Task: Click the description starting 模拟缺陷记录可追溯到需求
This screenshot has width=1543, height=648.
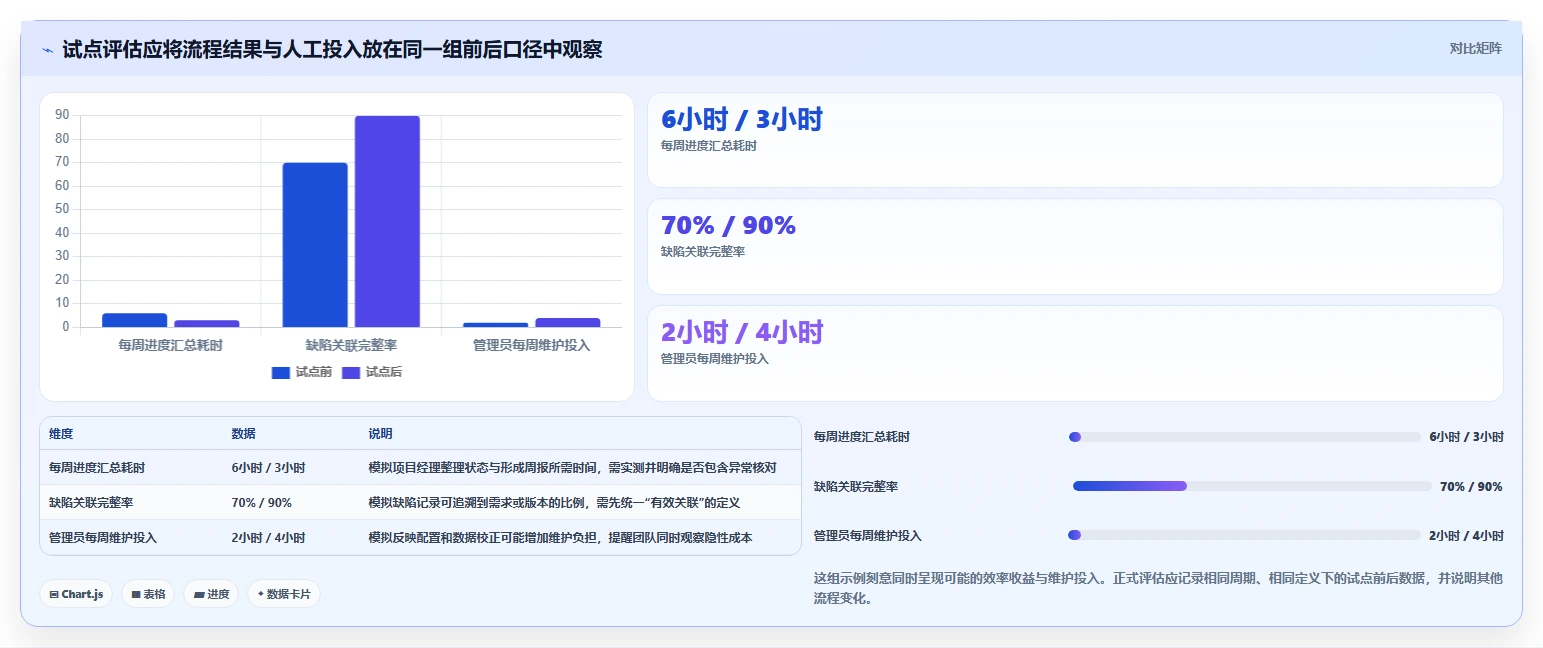Action: (554, 503)
